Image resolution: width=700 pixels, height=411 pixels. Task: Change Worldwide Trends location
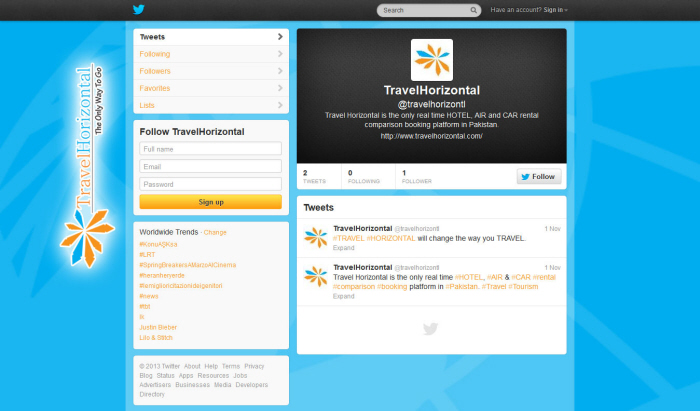tap(215, 232)
